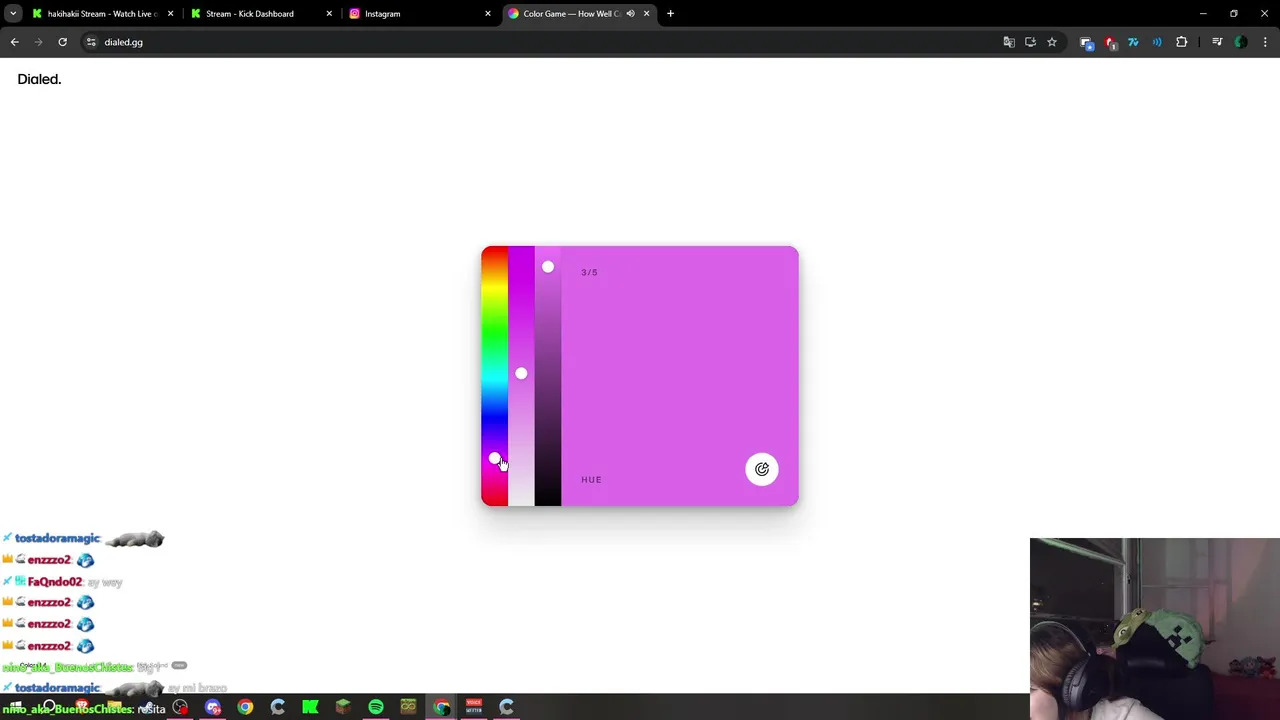Open the blue sound waves extension
1280x720 pixels.
pyautogui.click(x=1157, y=42)
